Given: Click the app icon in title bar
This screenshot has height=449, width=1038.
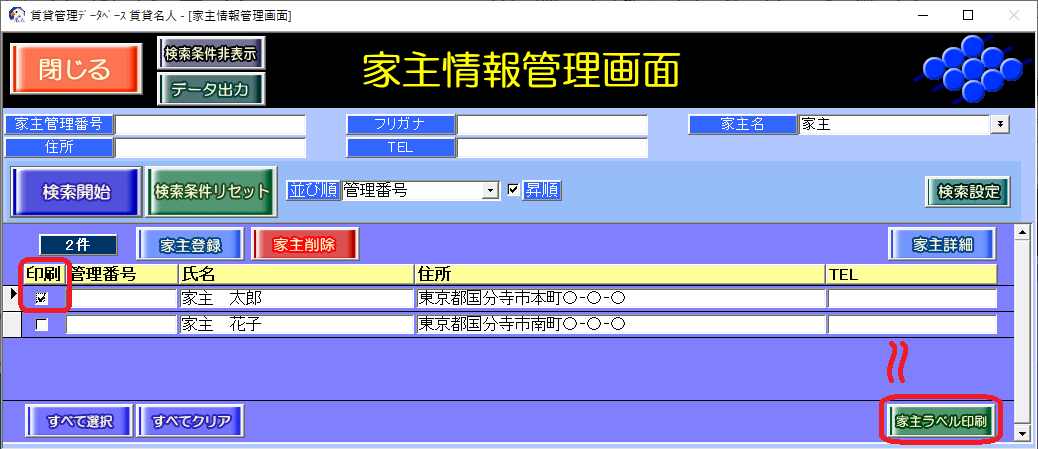Looking at the screenshot, I should (15, 15).
